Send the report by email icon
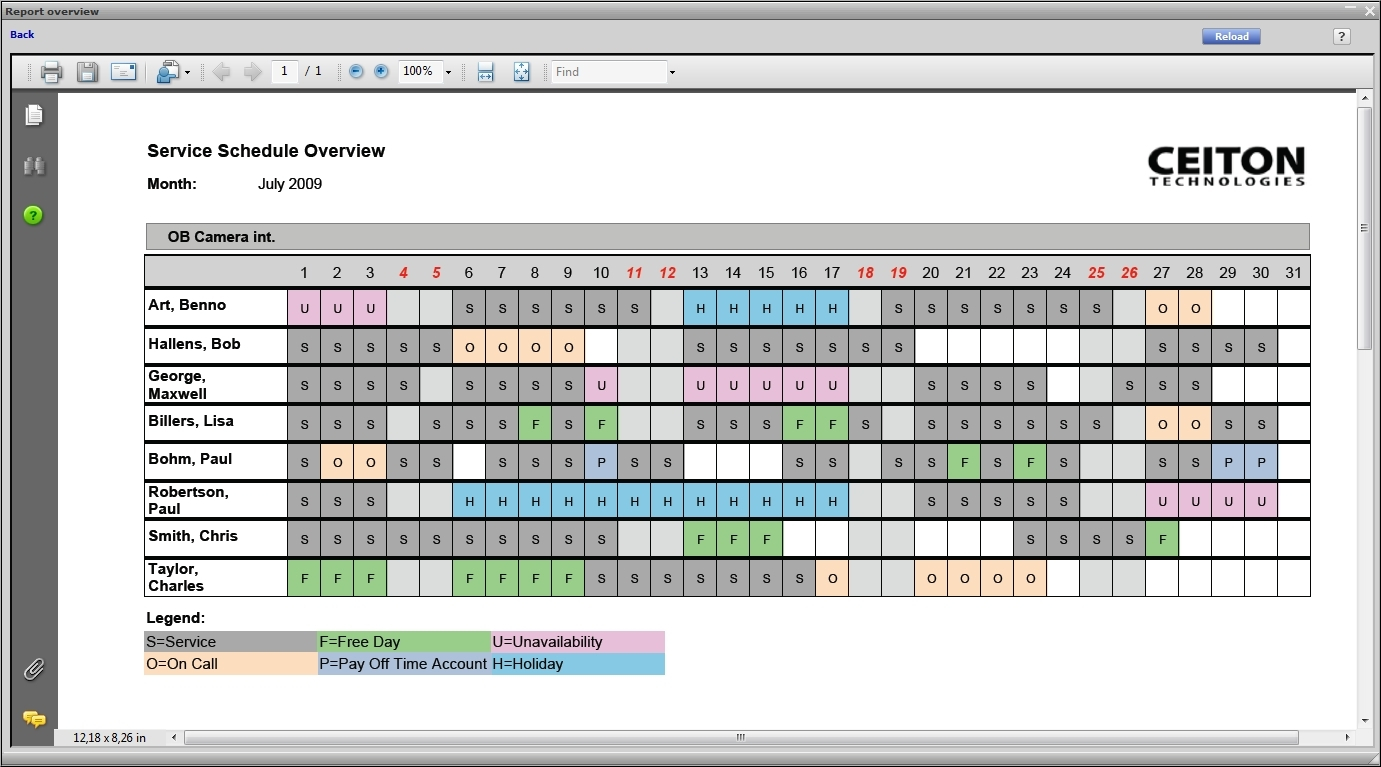This screenshot has width=1381, height=767. click(x=124, y=72)
